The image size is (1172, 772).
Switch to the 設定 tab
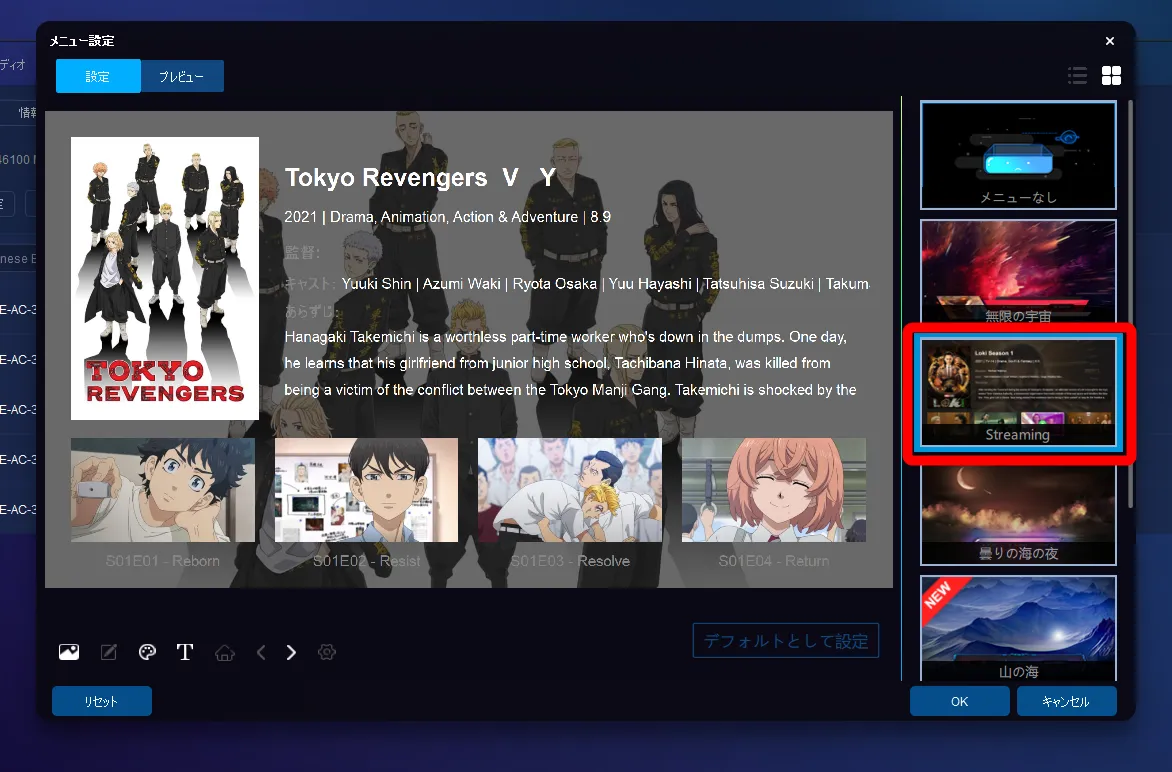point(98,76)
